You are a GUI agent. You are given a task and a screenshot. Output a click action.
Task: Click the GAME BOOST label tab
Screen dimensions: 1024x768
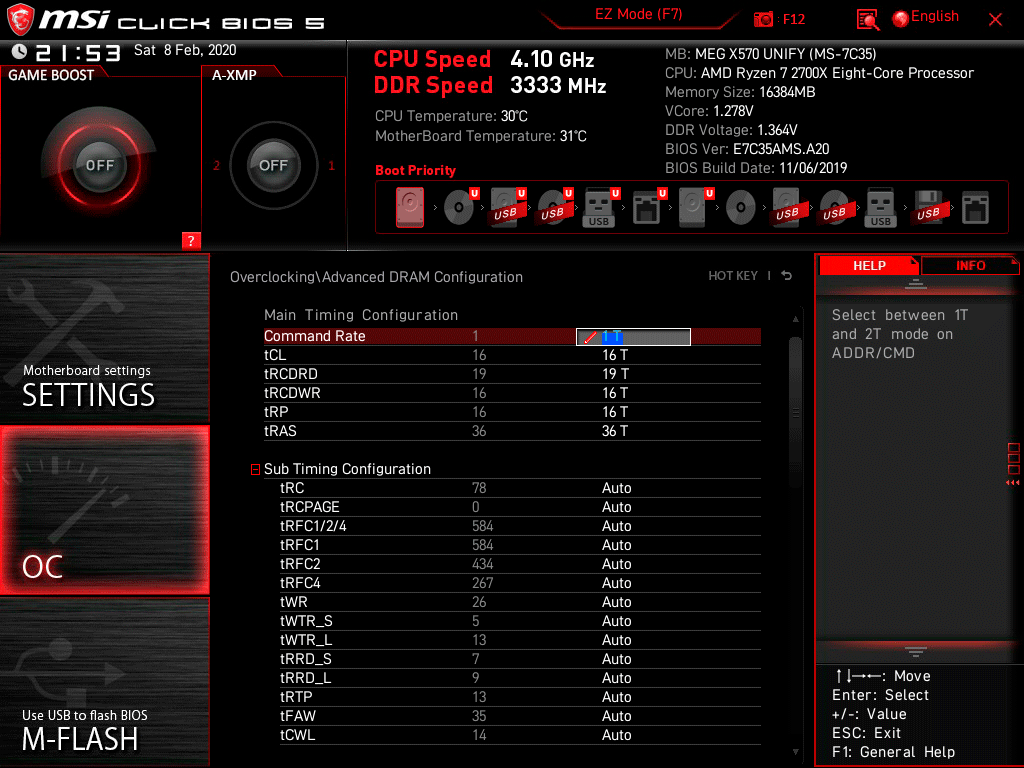click(x=51, y=75)
